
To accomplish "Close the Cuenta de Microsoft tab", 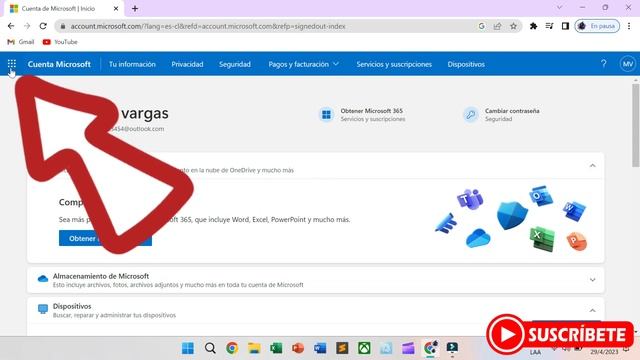I will point(116,8).
